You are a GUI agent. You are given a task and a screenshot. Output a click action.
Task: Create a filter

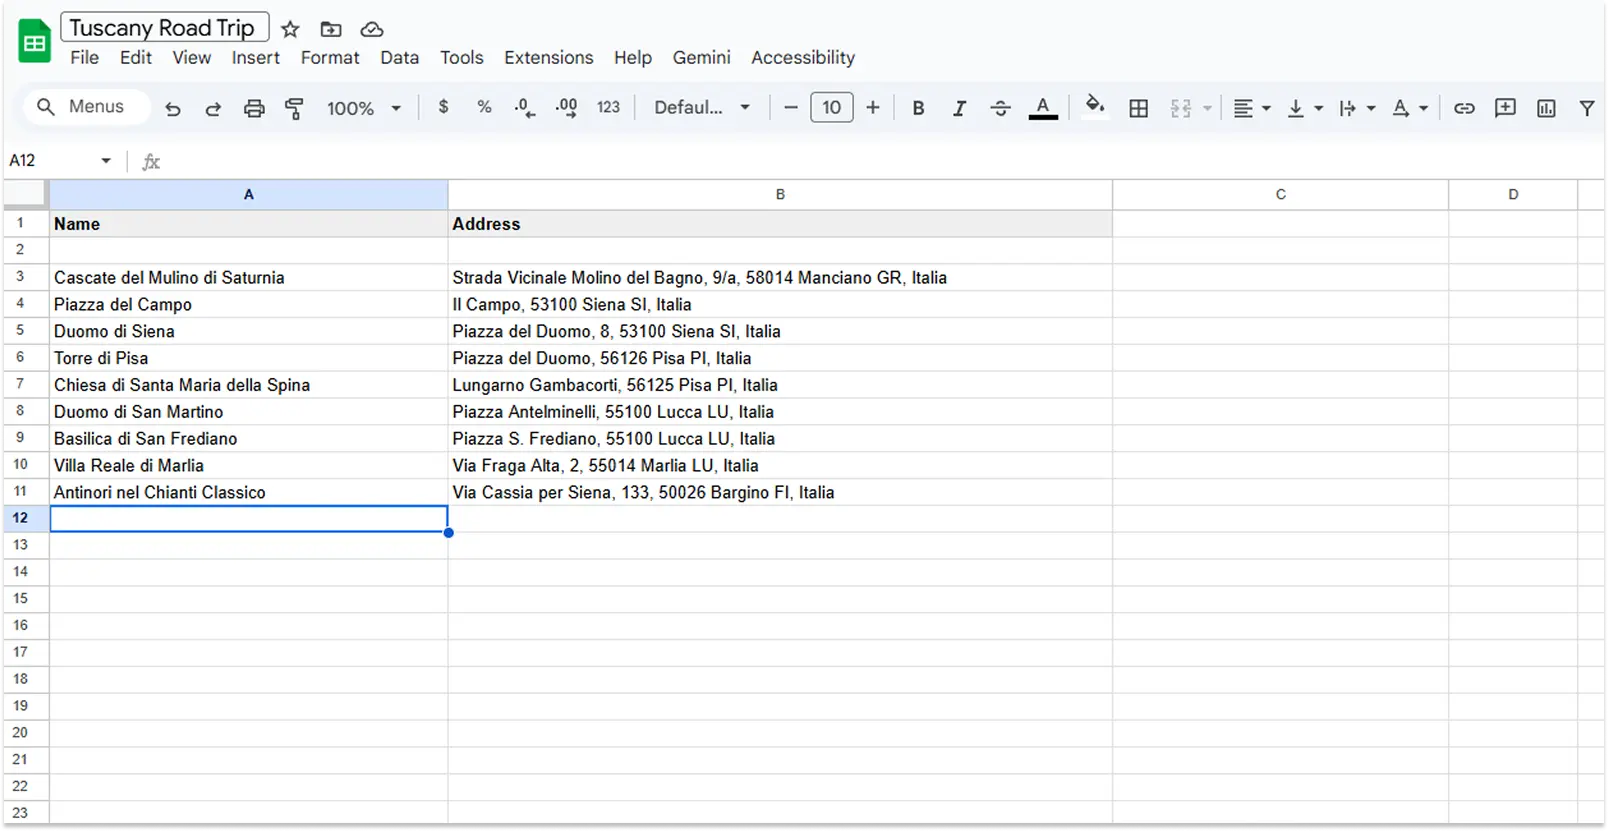[x=1586, y=108]
